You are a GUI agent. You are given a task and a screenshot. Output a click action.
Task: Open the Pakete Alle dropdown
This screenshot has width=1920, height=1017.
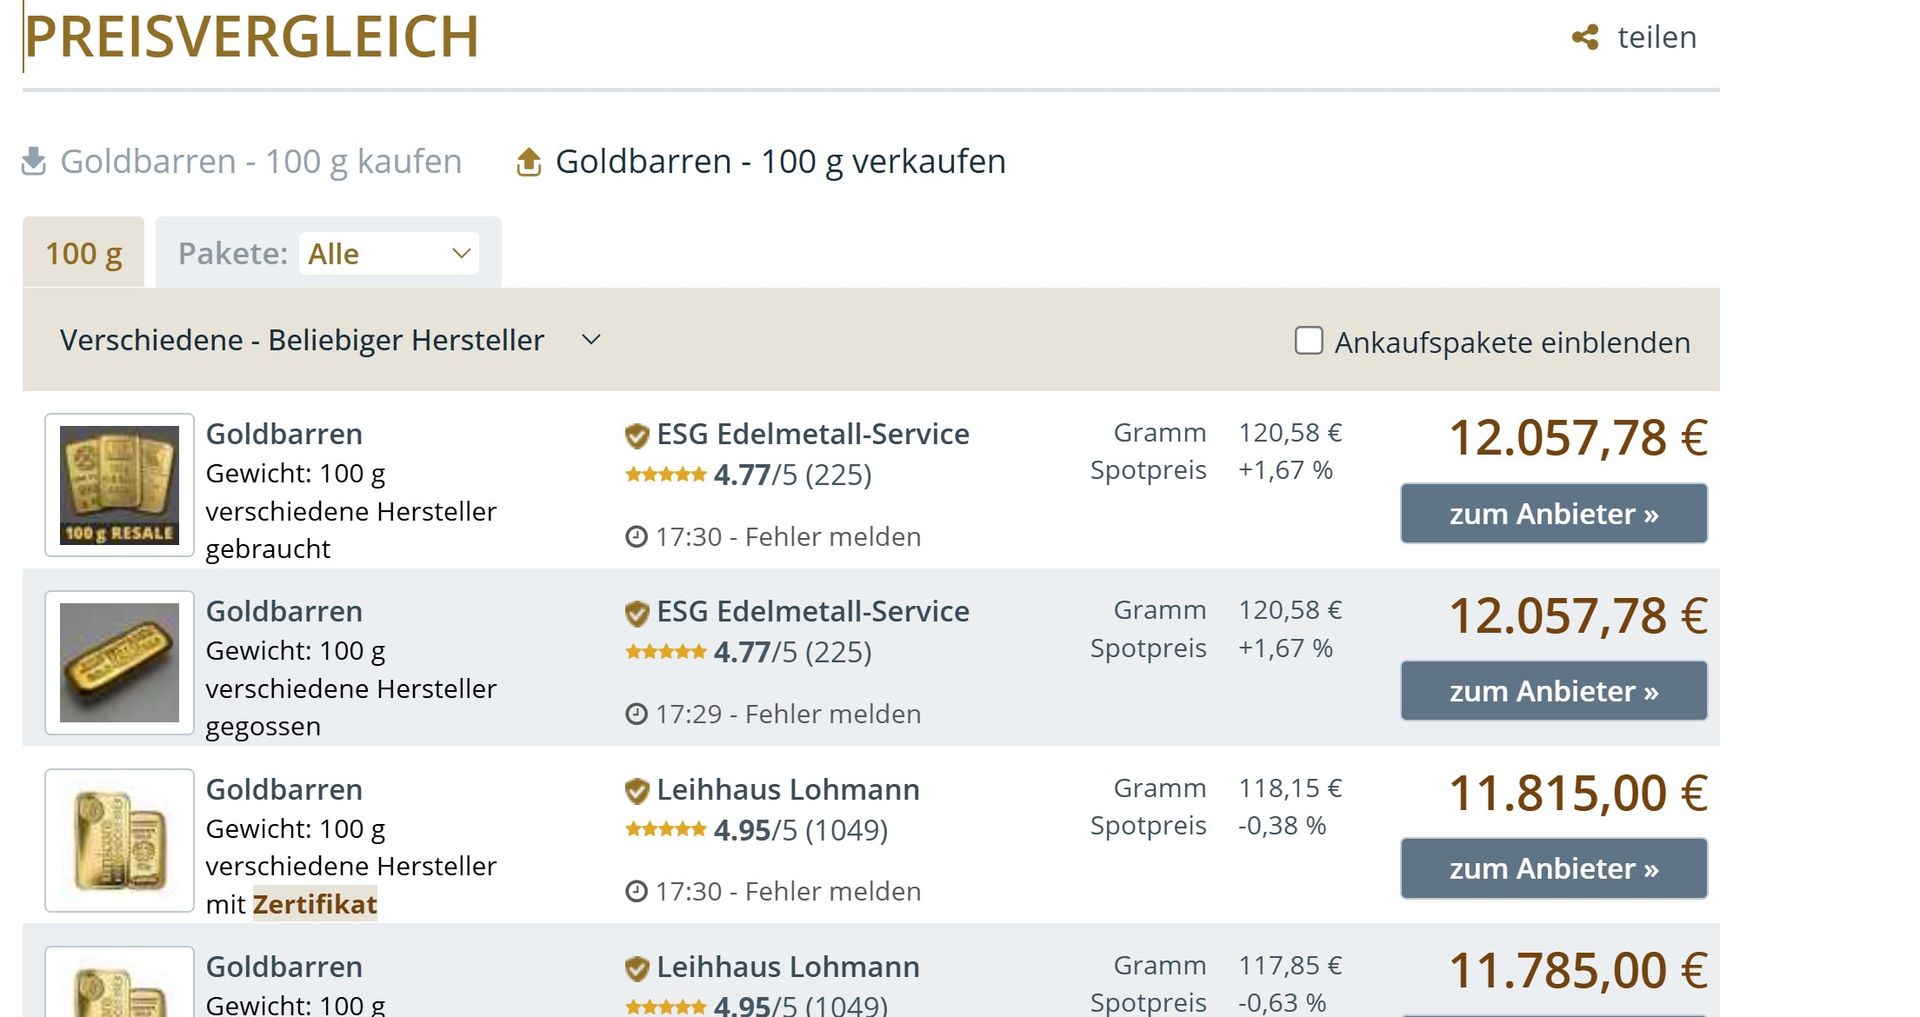tap(388, 254)
